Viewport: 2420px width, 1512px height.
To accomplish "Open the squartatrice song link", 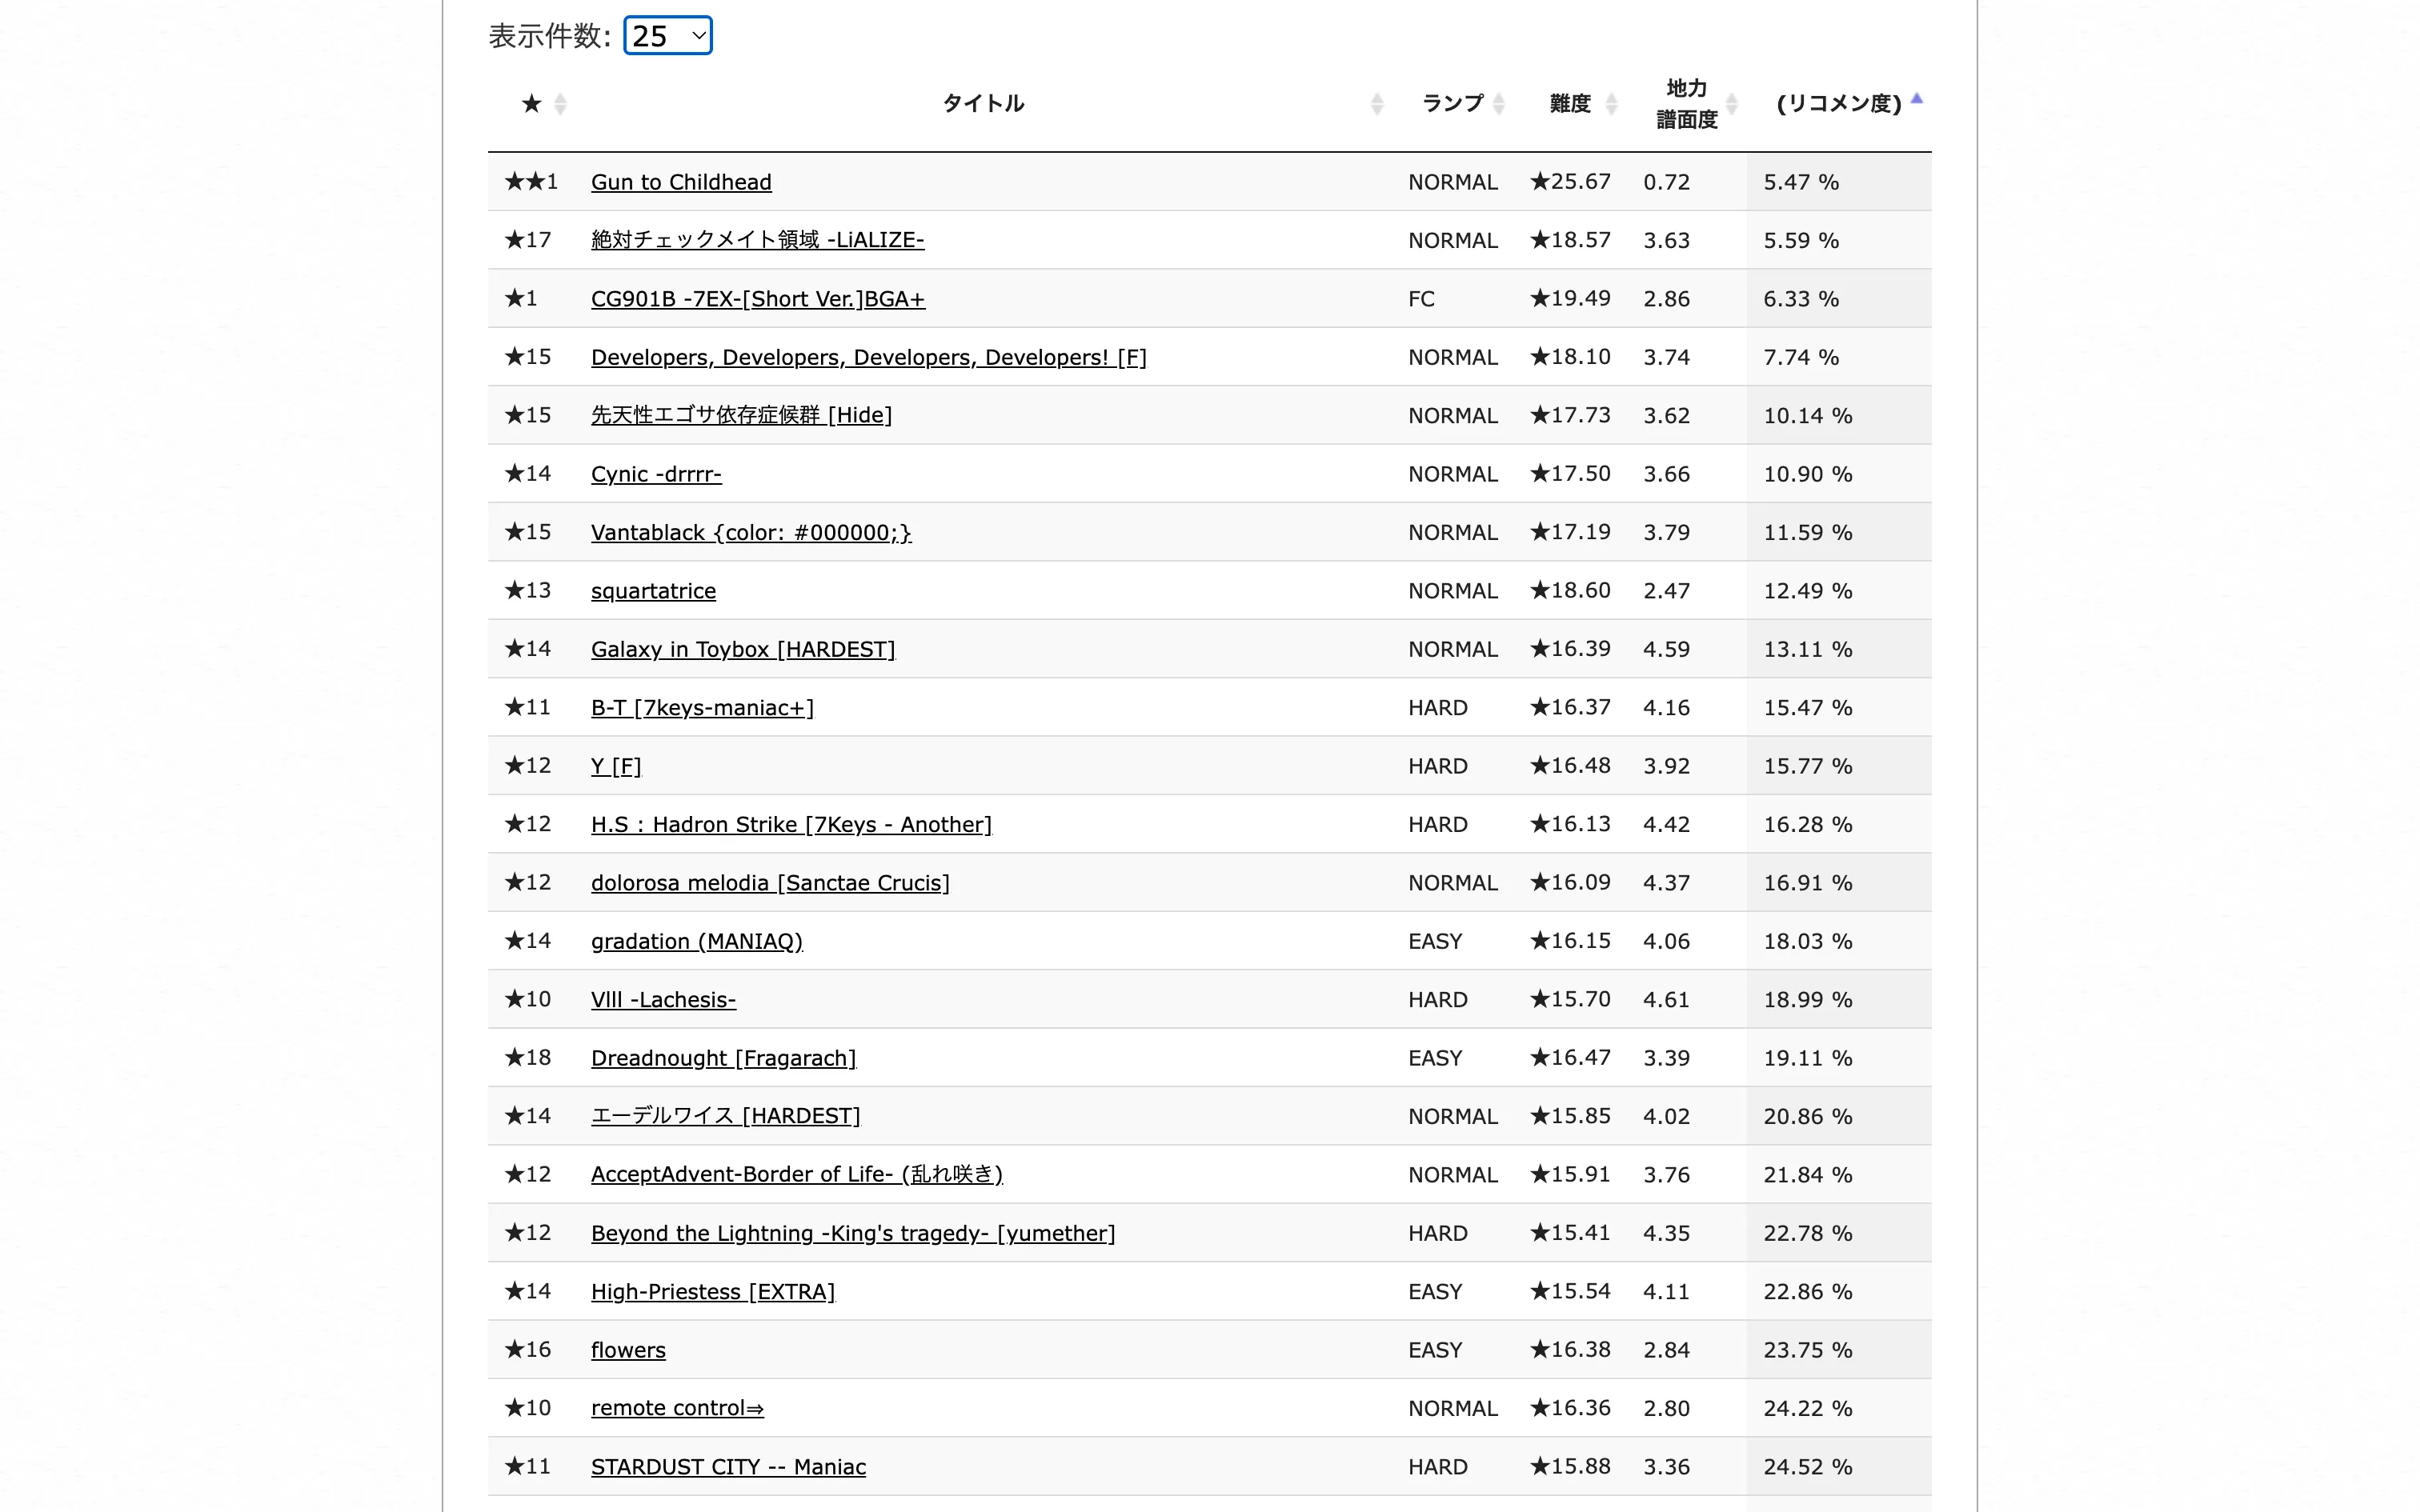I will click(653, 591).
